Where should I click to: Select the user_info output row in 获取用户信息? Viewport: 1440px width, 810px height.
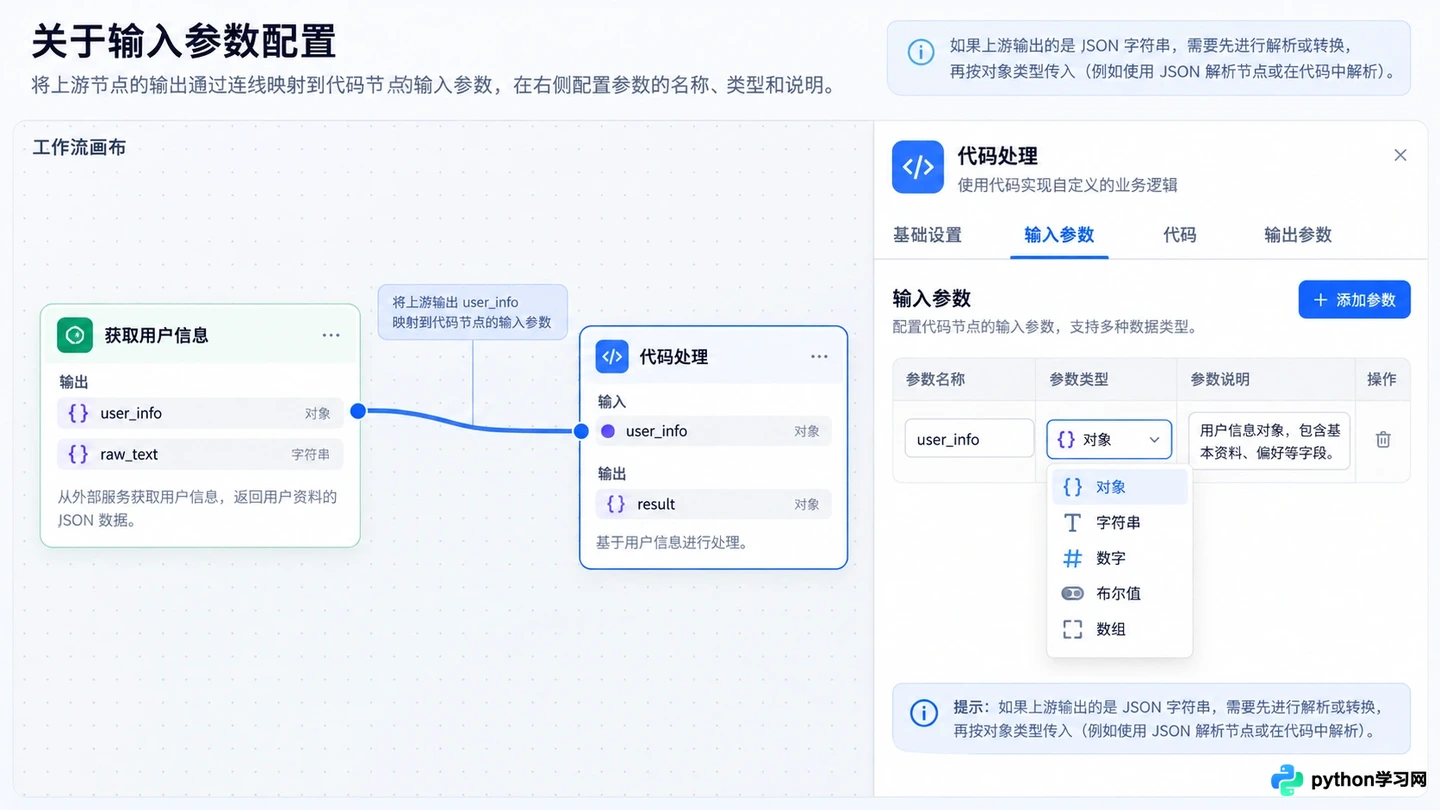coord(200,413)
